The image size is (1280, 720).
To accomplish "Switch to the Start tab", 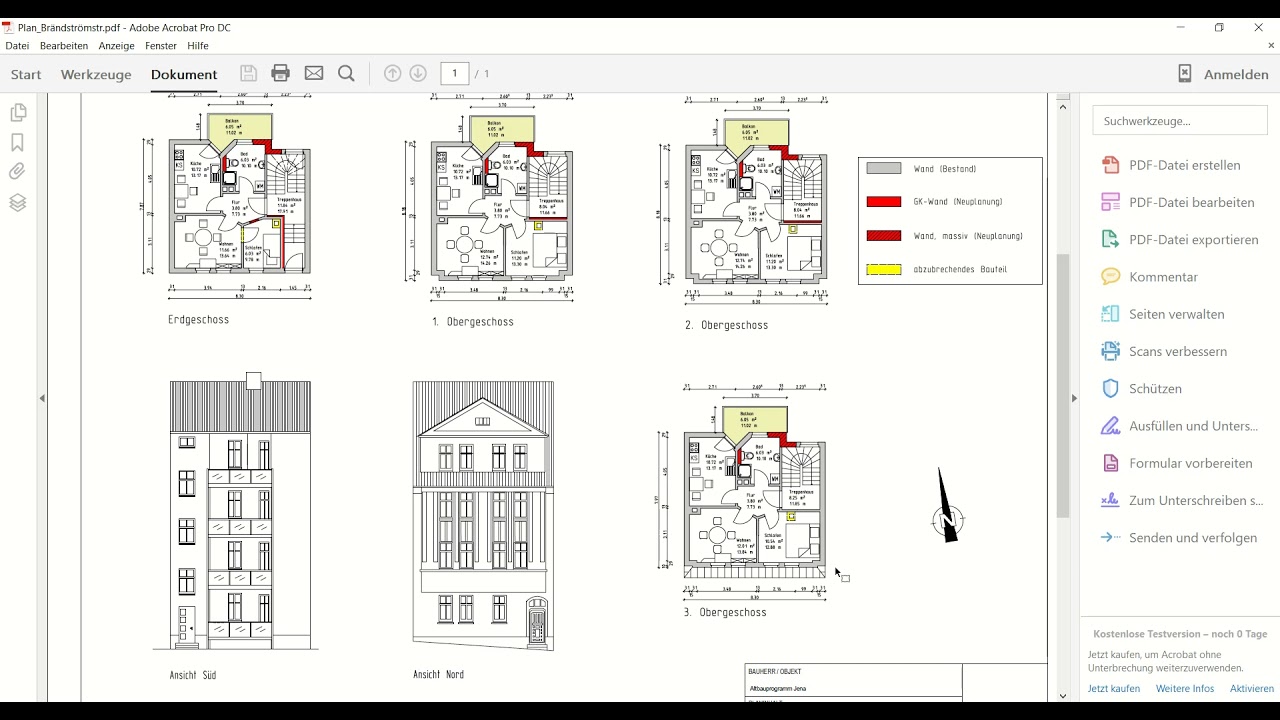I will (x=26, y=74).
